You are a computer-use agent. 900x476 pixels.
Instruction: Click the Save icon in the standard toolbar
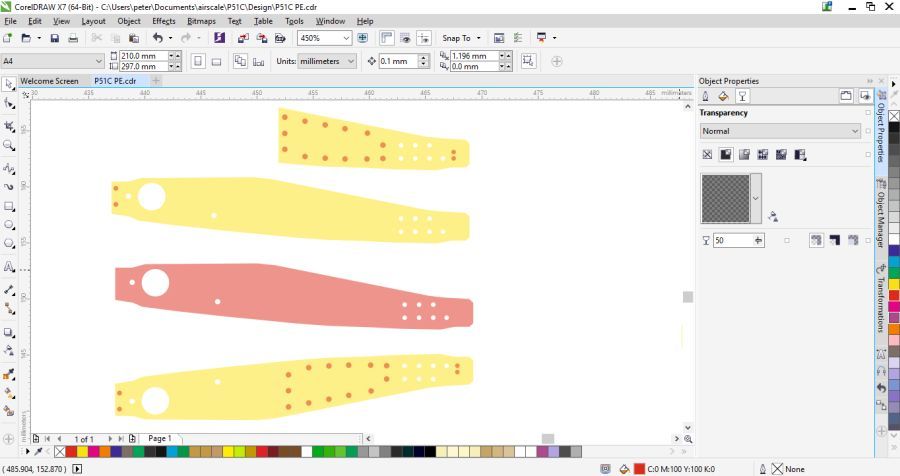55,38
